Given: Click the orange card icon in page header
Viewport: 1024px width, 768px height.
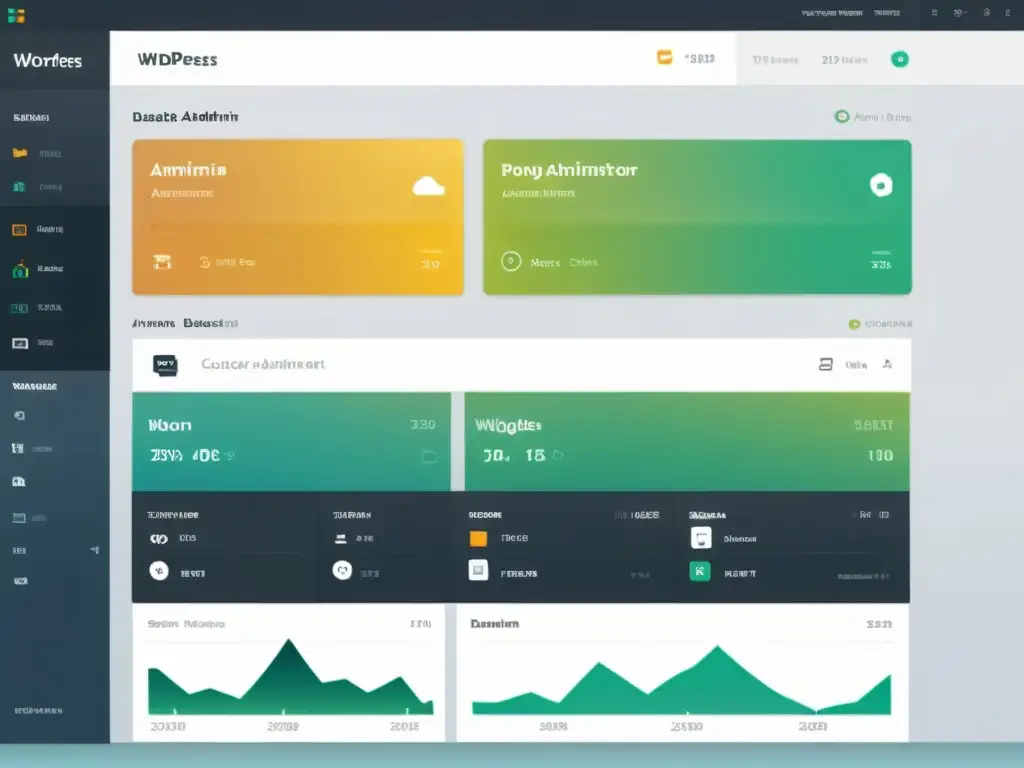Looking at the screenshot, I should coord(664,57).
